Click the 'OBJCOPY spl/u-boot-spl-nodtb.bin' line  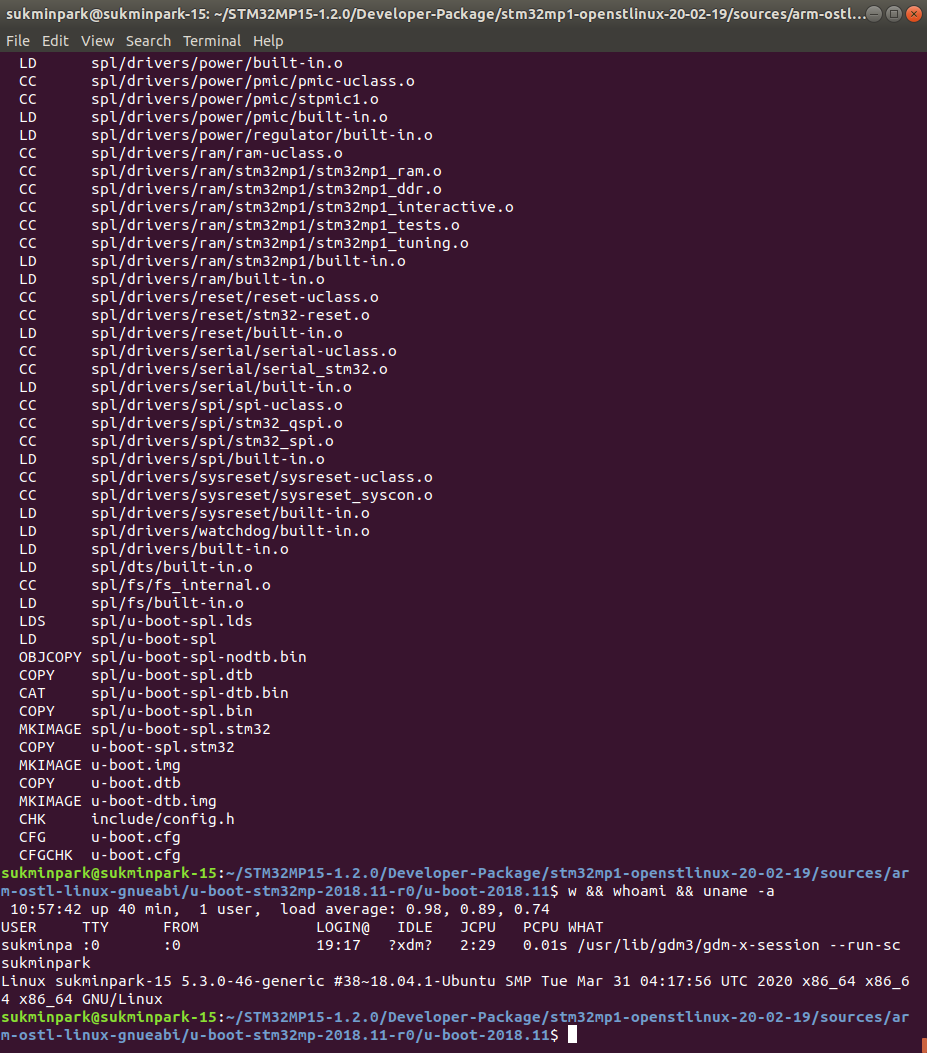163,657
